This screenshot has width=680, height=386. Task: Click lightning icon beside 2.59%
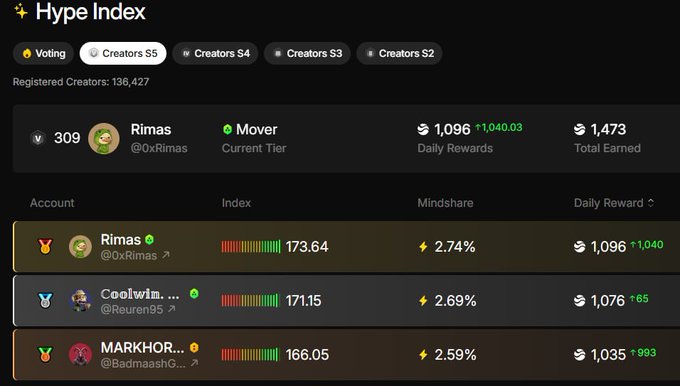(423, 355)
